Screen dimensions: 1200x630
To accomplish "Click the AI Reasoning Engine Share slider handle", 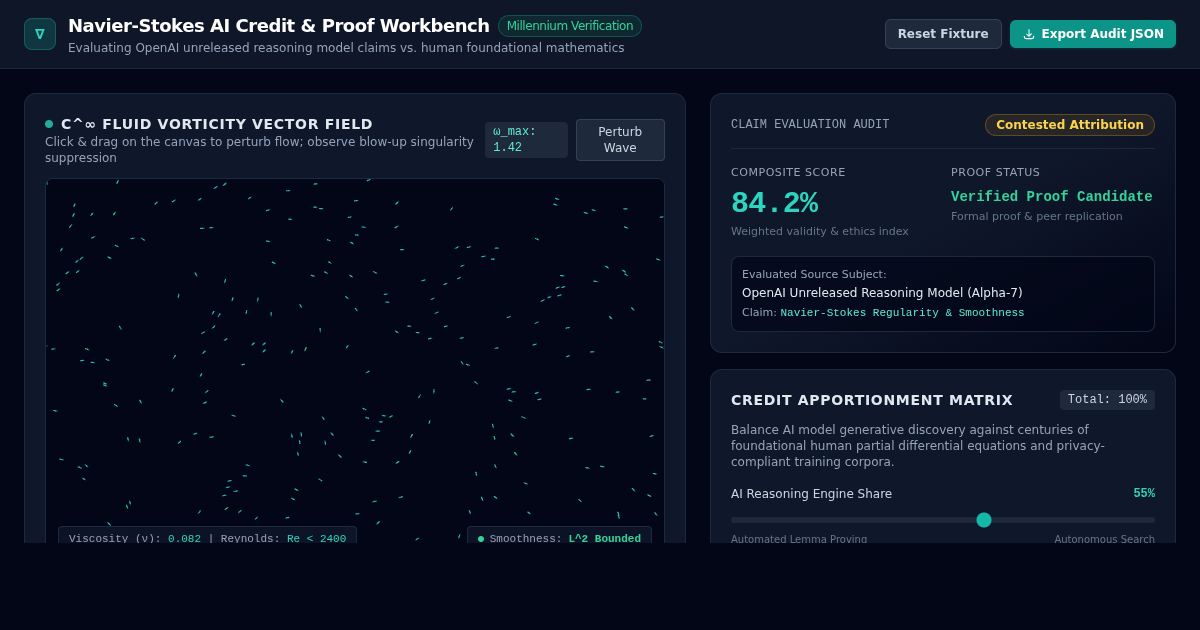I will [984, 520].
